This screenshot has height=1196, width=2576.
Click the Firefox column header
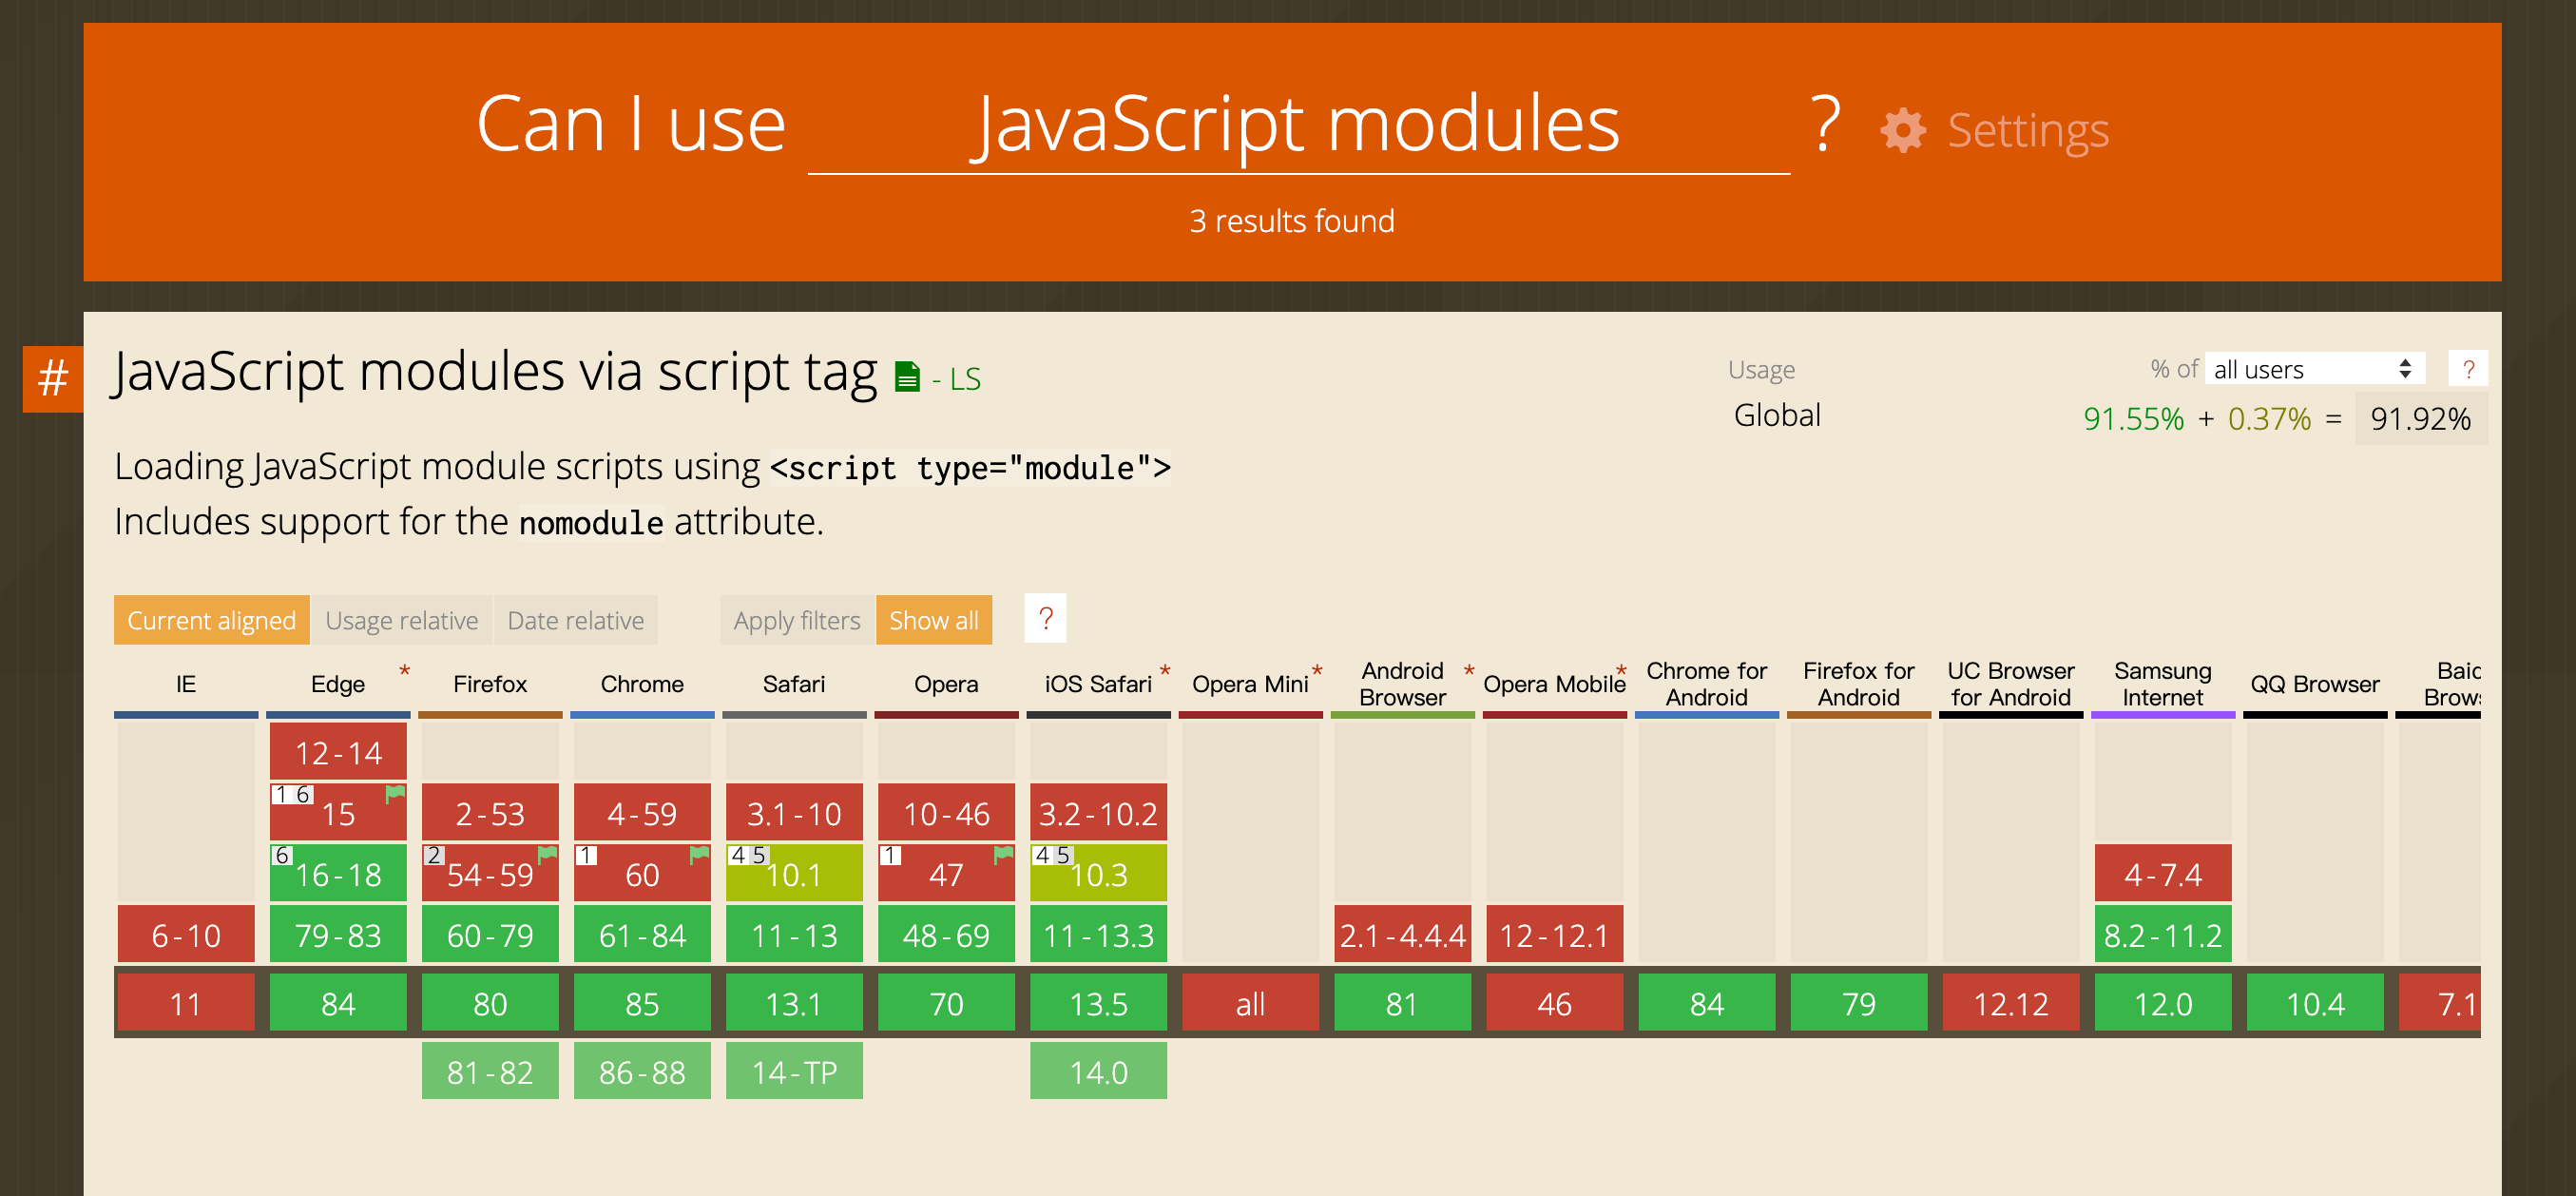click(490, 684)
